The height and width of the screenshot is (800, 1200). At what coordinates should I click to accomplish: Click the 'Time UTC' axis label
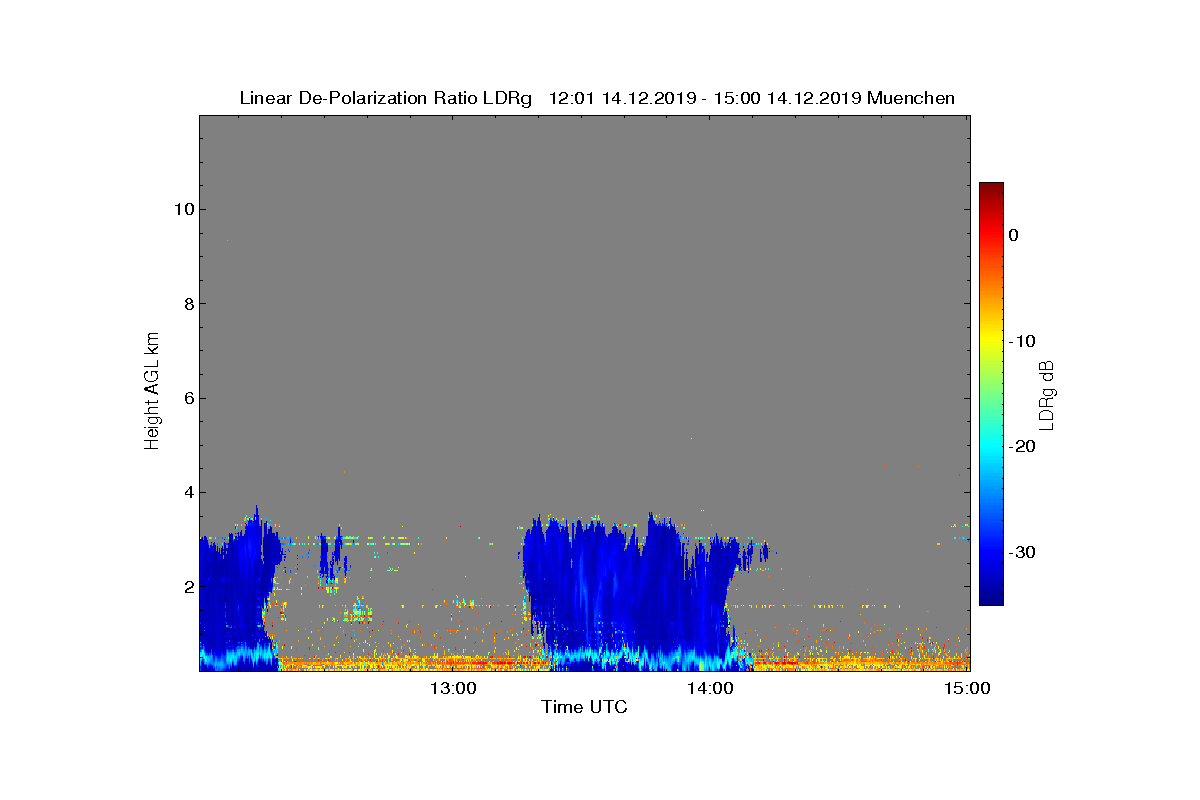584,707
